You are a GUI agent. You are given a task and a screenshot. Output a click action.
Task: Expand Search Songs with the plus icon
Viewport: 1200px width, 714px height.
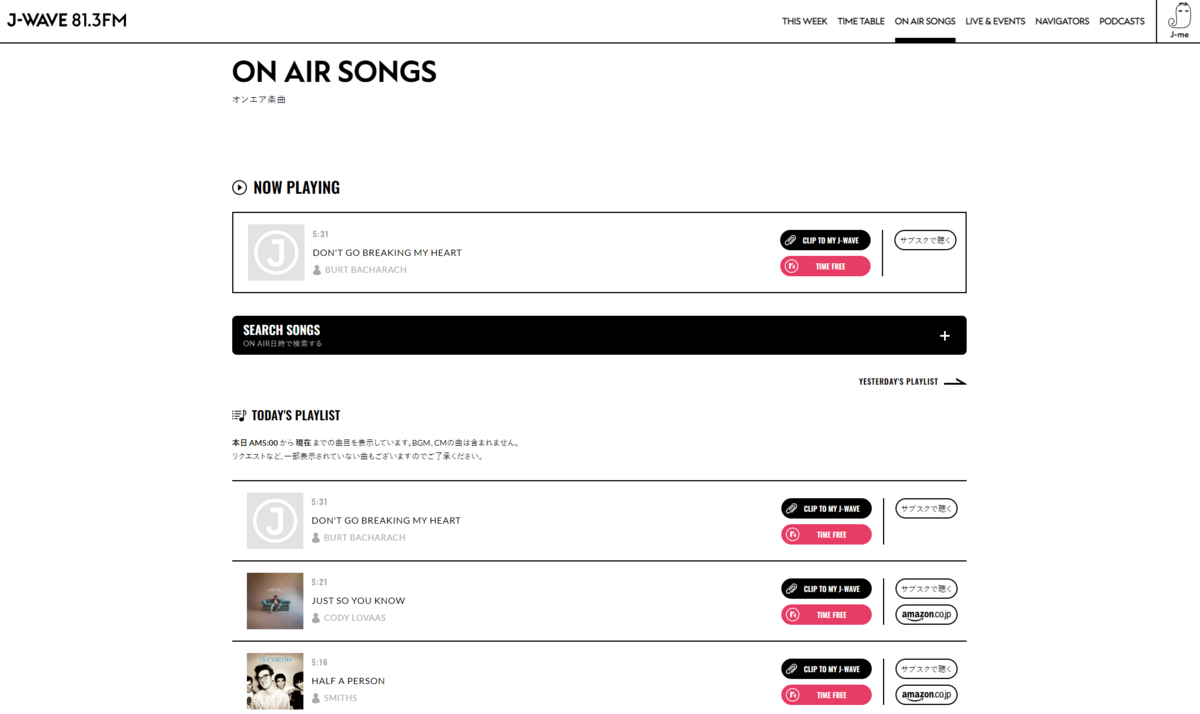click(x=945, y=336)
